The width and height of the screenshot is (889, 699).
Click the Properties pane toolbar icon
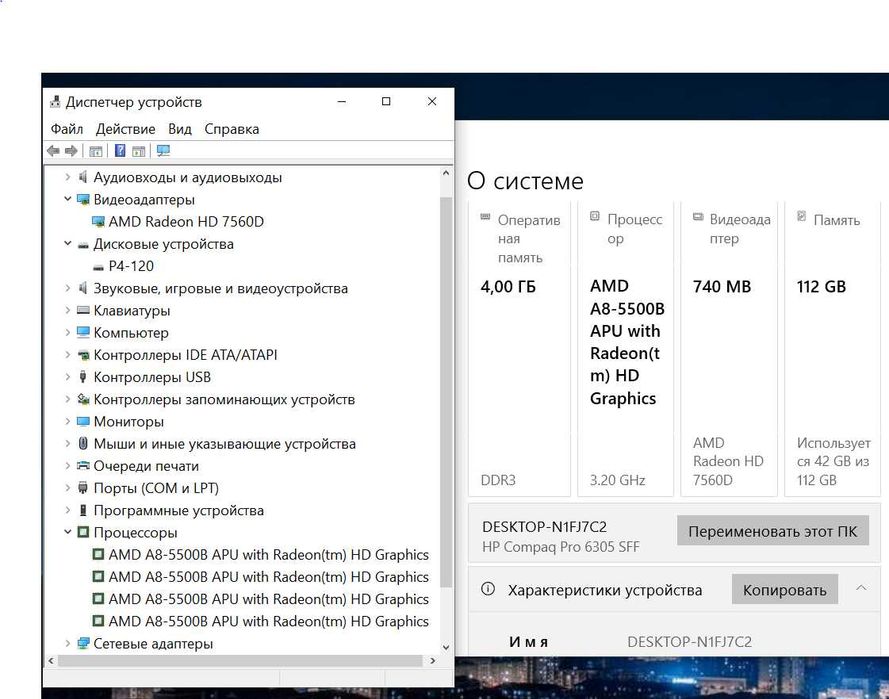tap(138, 151)
